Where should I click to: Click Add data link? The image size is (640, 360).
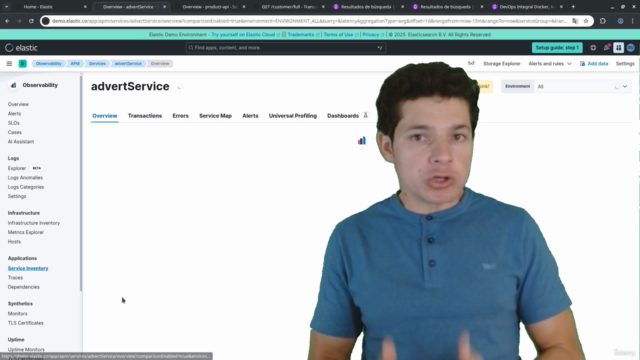point(594,64)
